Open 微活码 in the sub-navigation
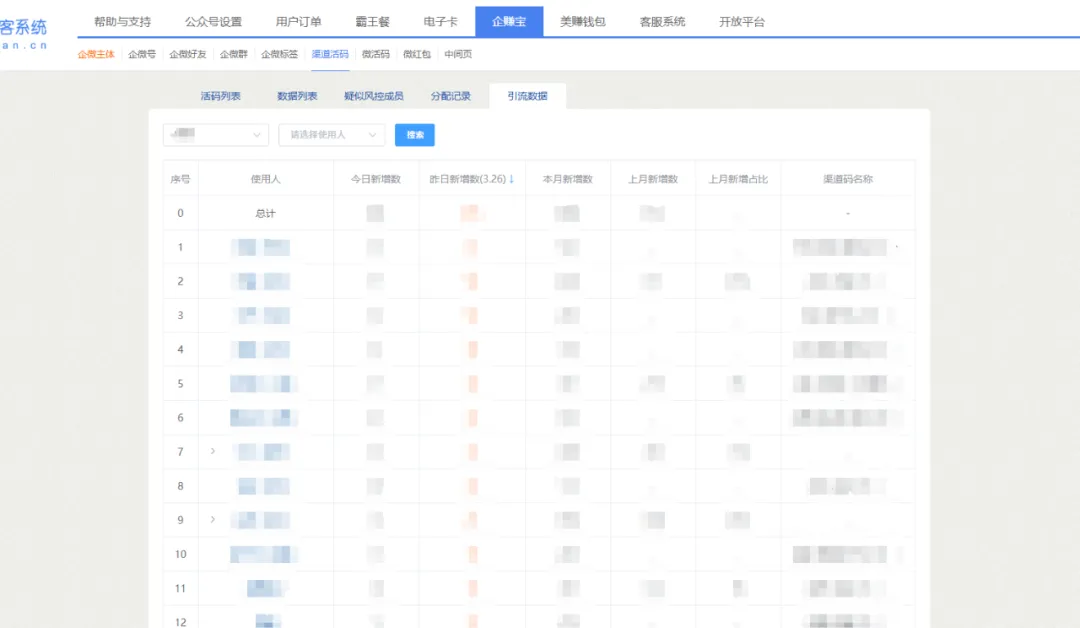This screenshot has height=628, width=1080. 376,54
